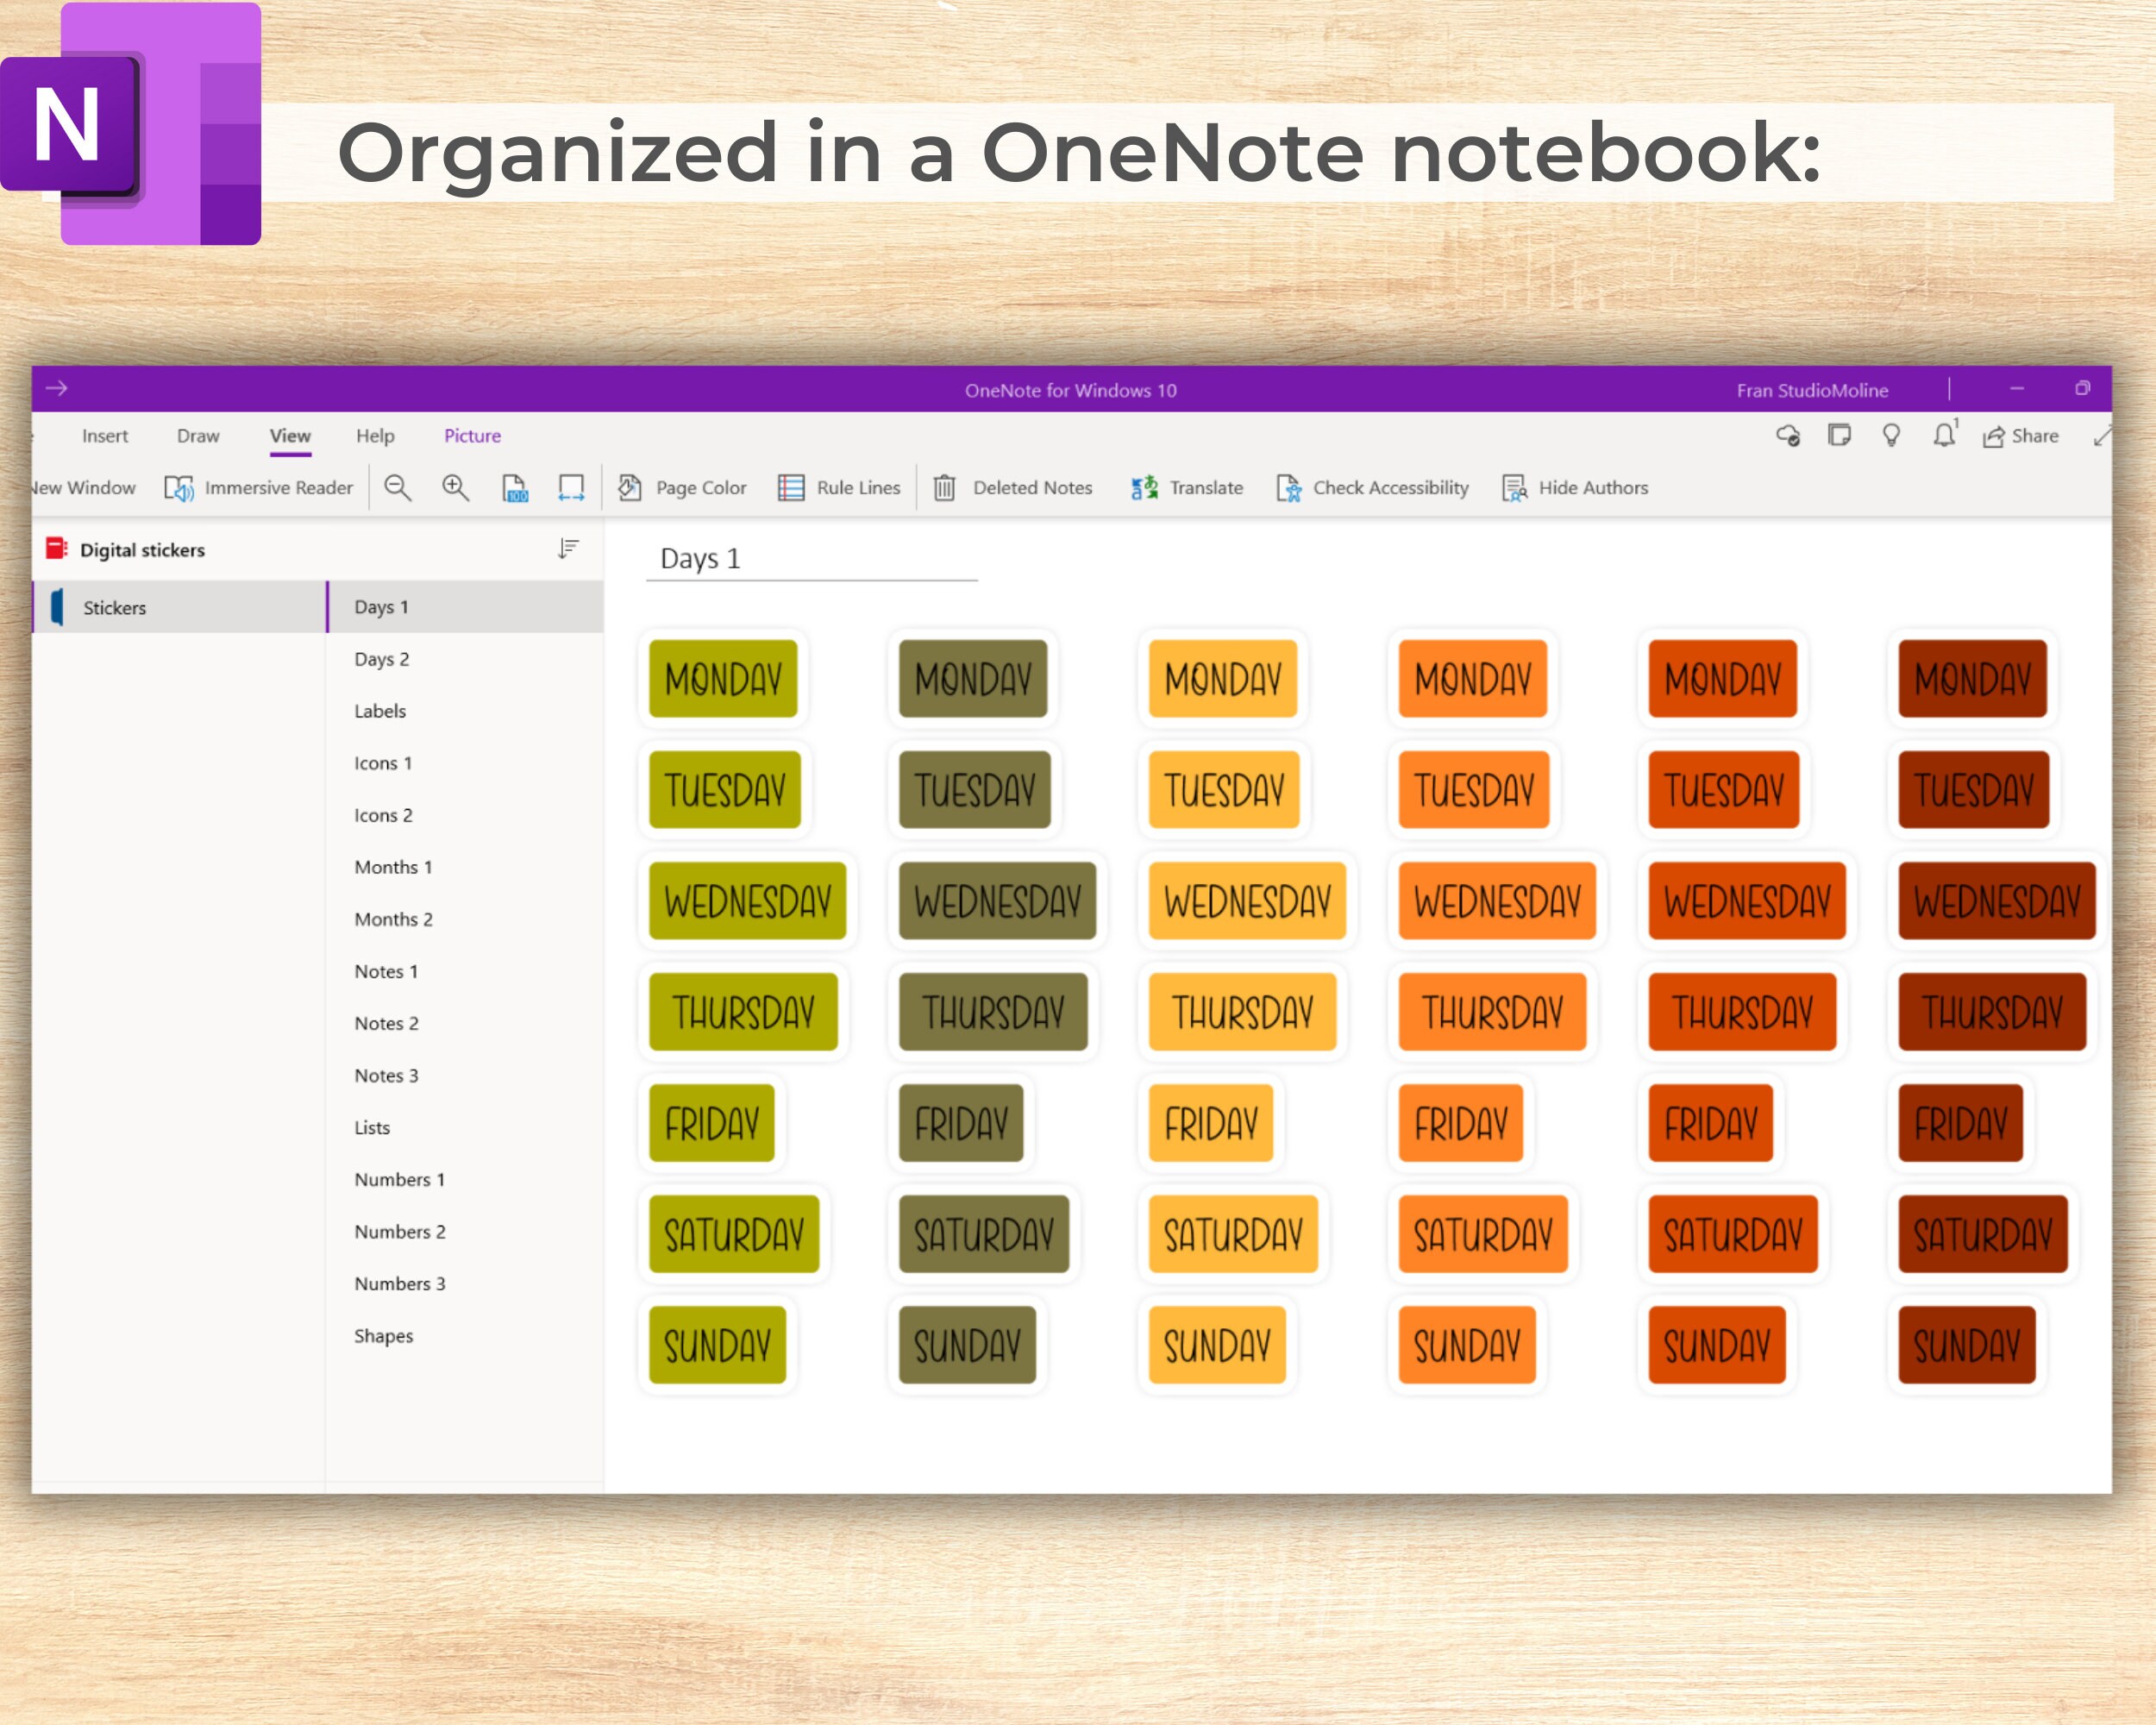Open the Lists page
This screenshot has width=2156, height=1725.
point(466,1127)
